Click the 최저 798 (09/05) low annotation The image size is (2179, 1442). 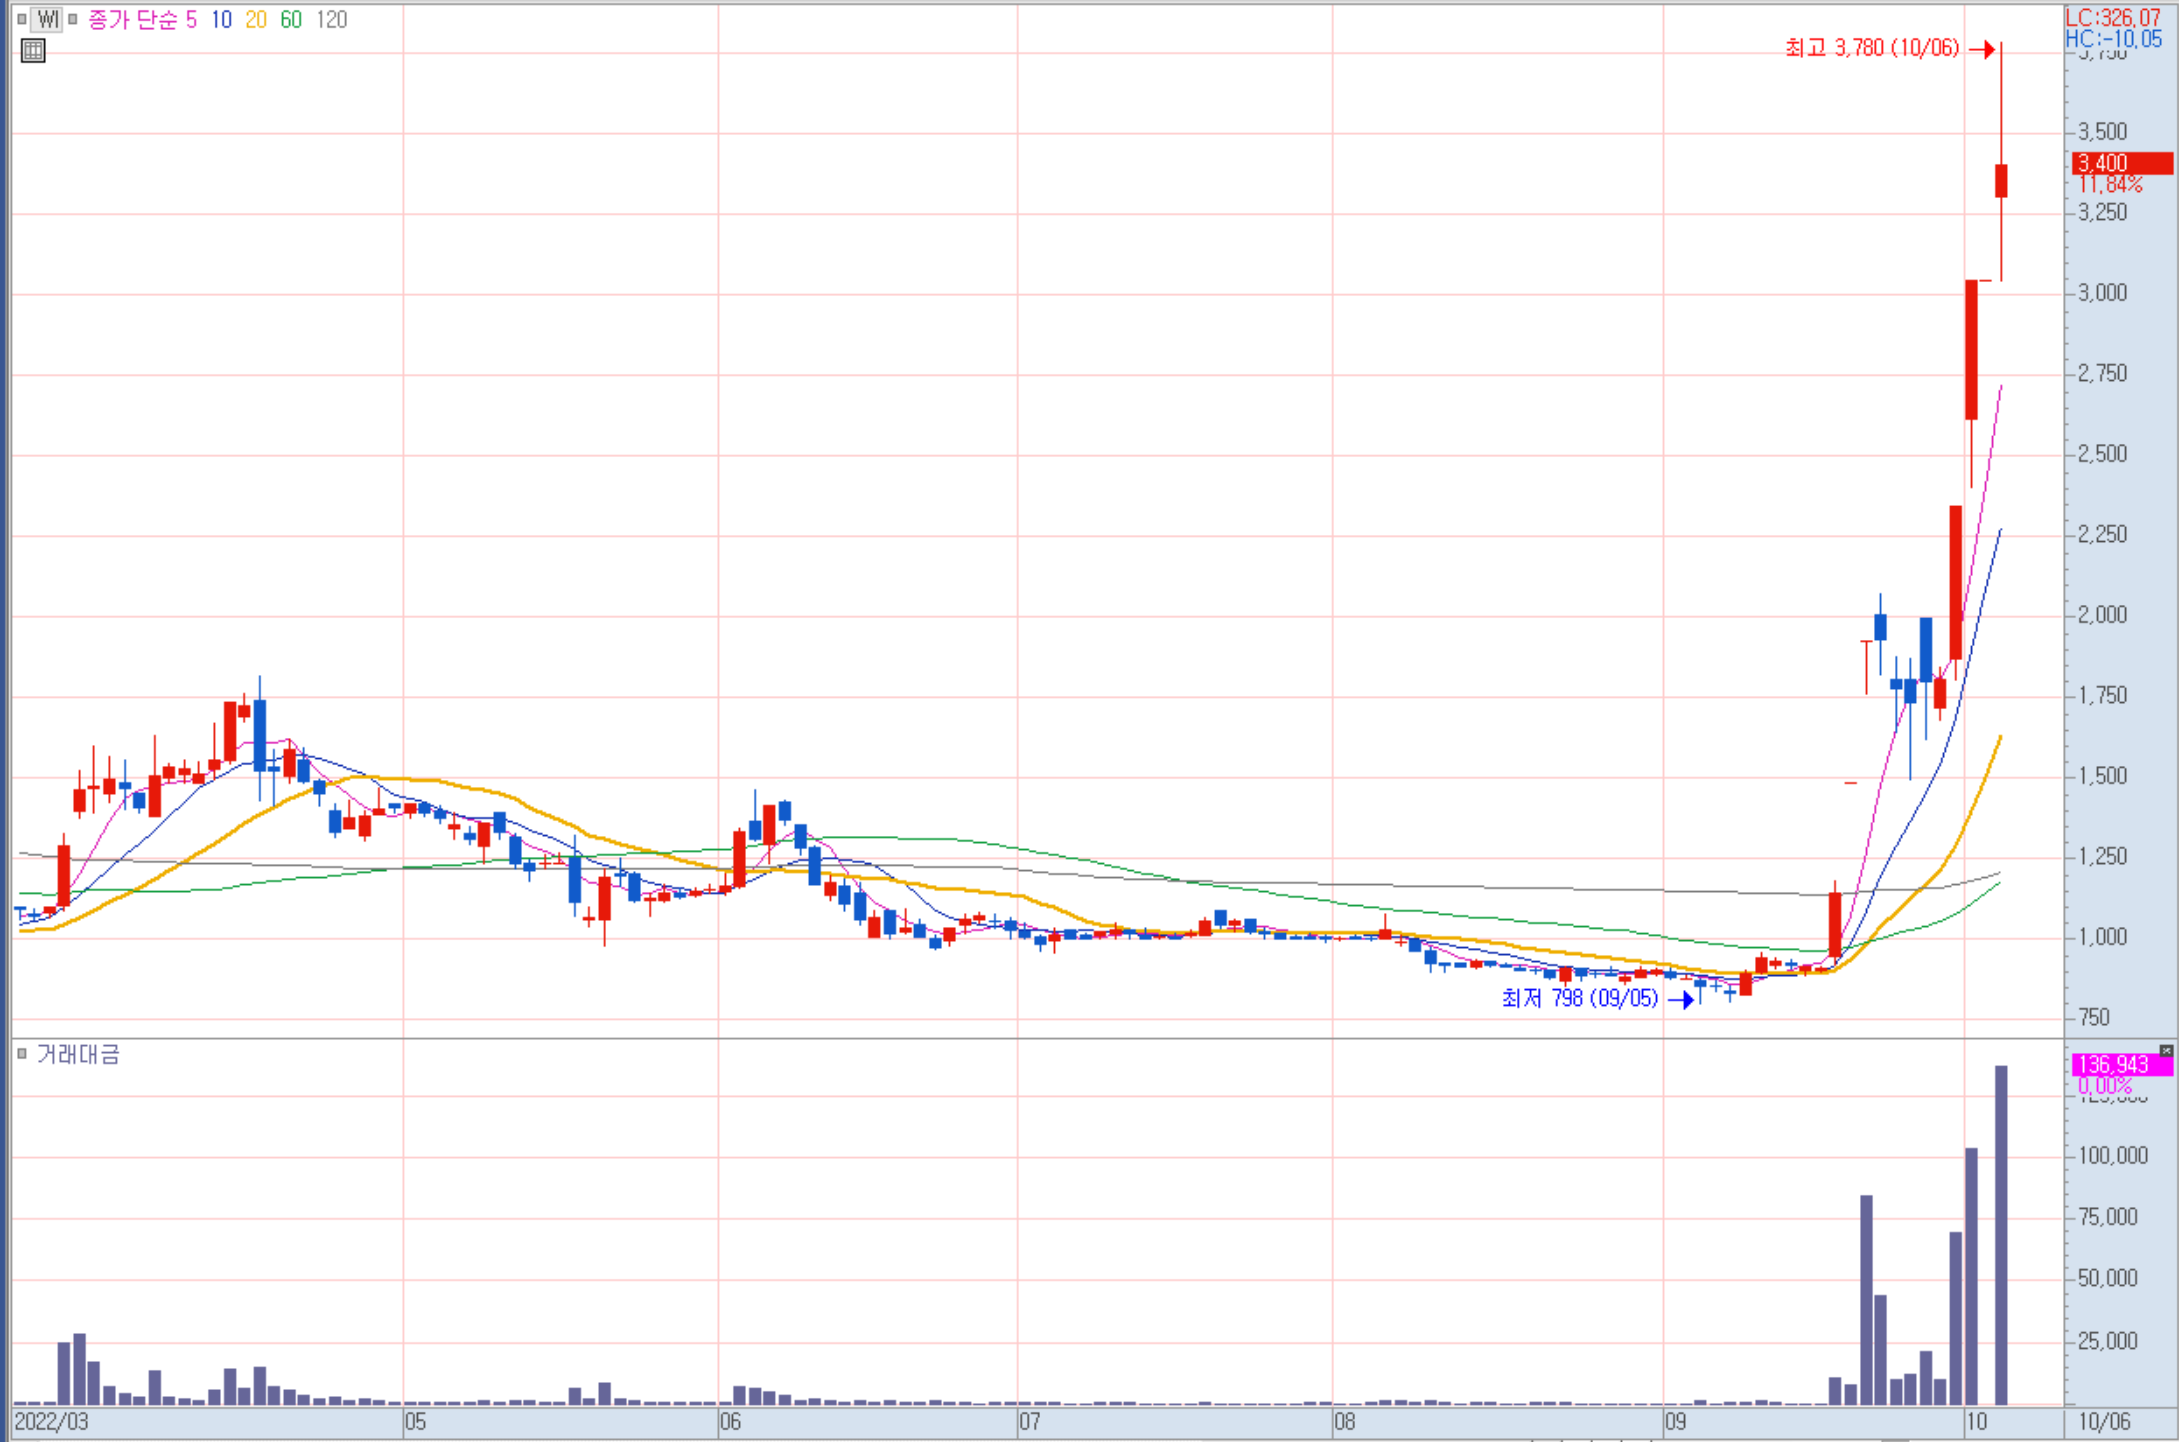pos(1580,998)
